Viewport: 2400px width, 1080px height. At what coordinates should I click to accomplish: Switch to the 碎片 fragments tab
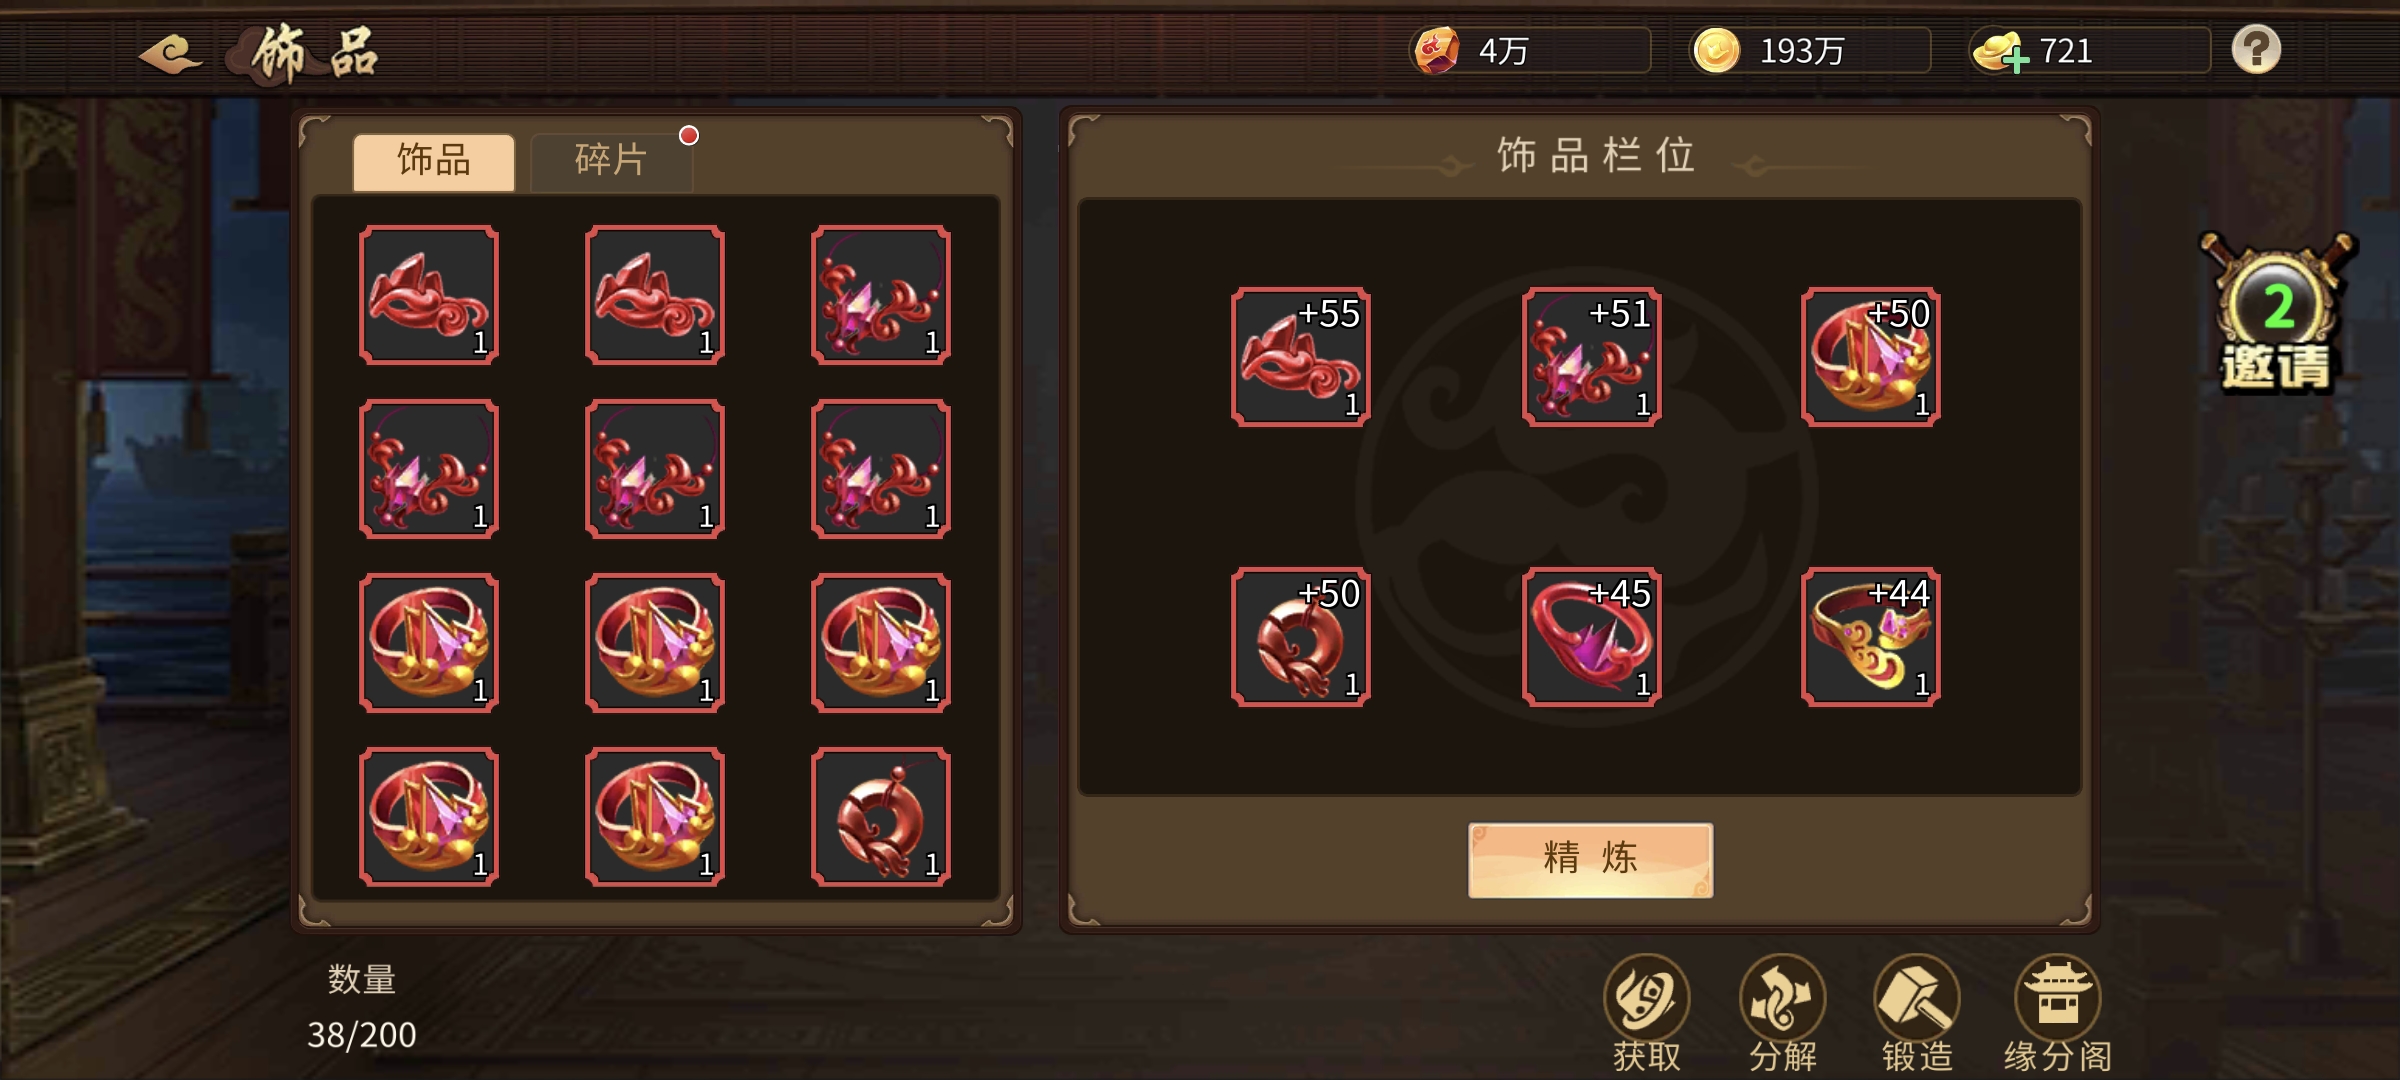(x=611, y=161)
